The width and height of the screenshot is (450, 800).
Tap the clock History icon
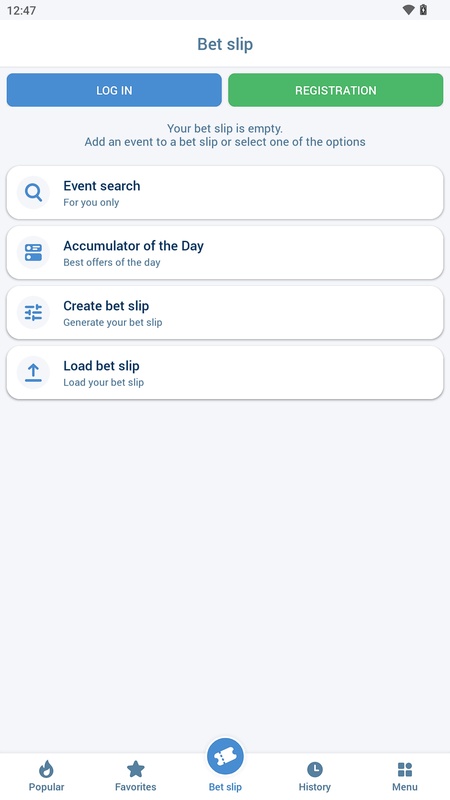click(315, 769)
